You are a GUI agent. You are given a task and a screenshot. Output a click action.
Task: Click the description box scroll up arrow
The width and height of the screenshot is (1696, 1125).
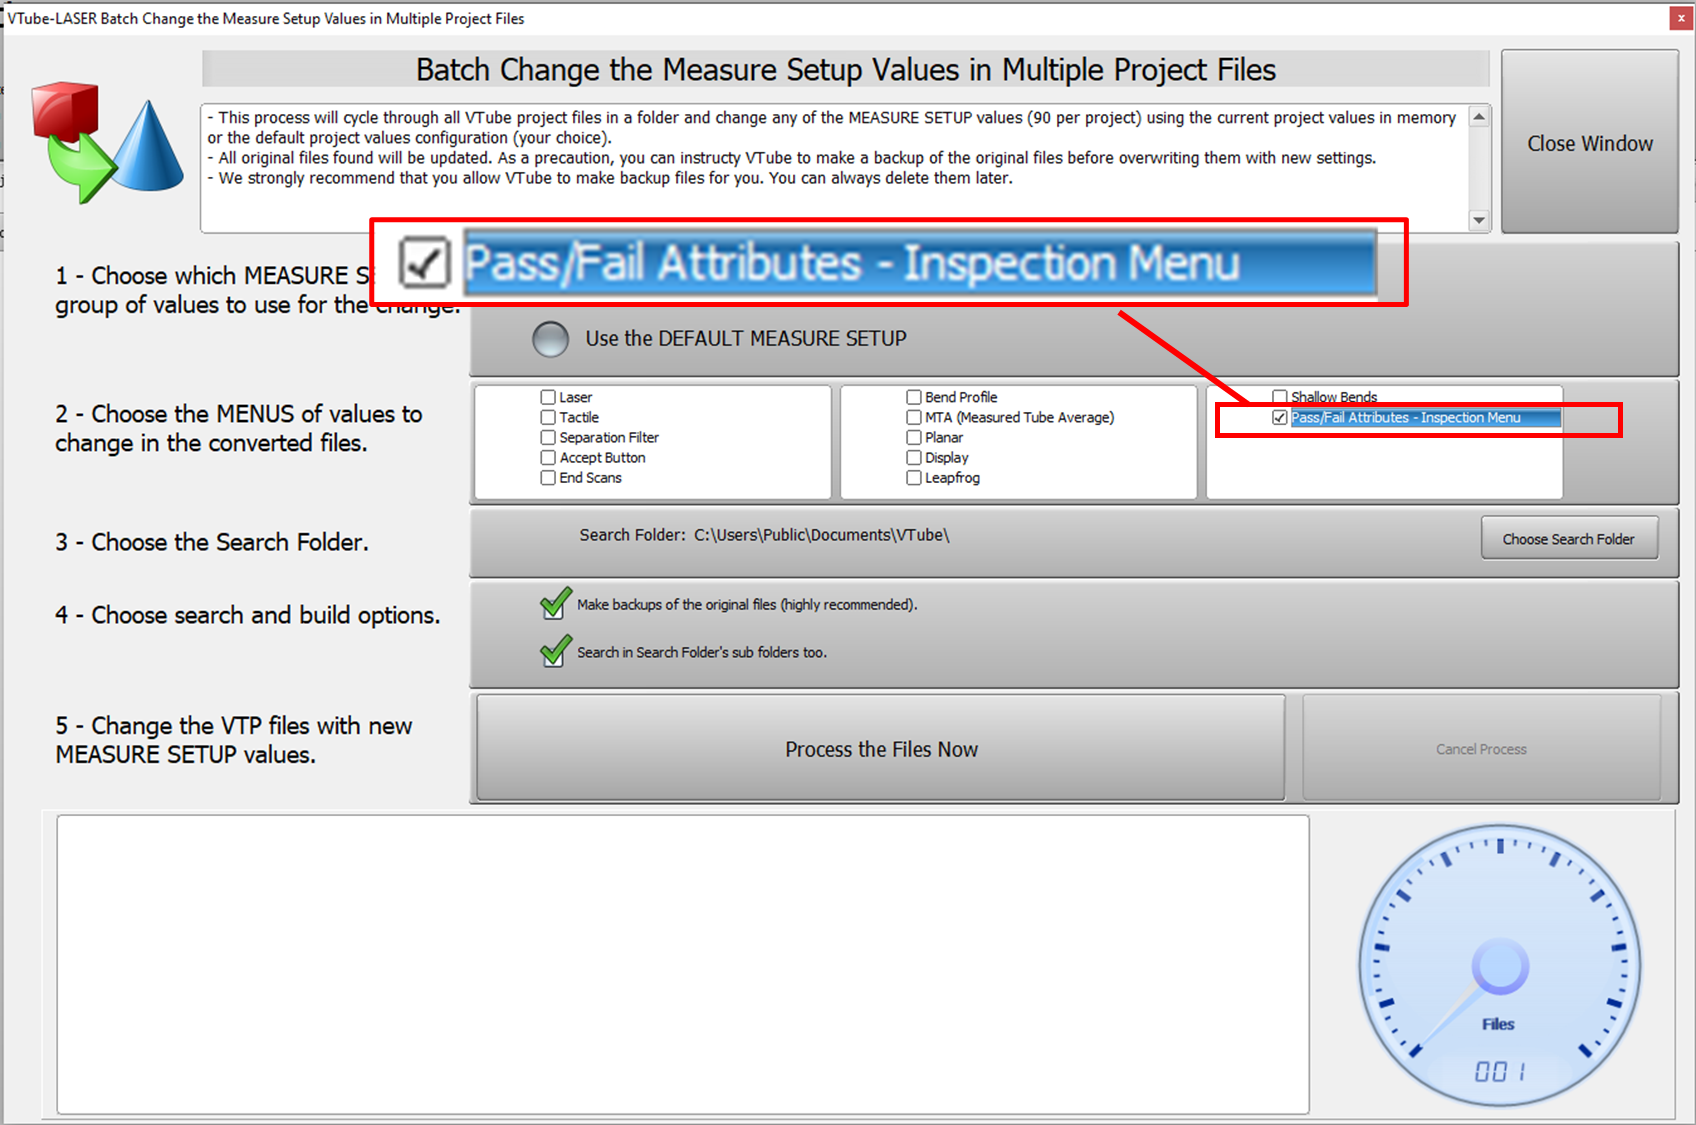click(x=1479, y=117)
